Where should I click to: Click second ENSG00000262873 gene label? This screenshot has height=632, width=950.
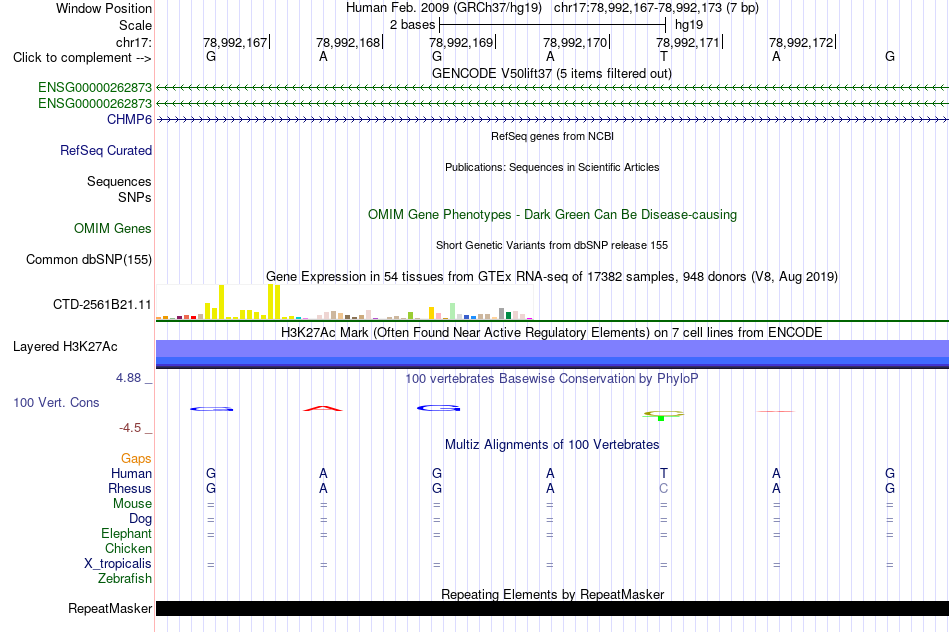tap(95, 103)
